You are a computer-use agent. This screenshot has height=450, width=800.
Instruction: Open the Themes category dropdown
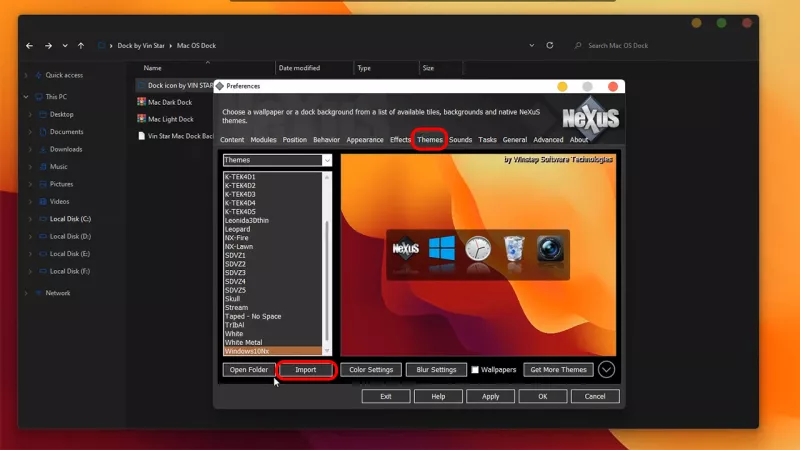(327, 160)
